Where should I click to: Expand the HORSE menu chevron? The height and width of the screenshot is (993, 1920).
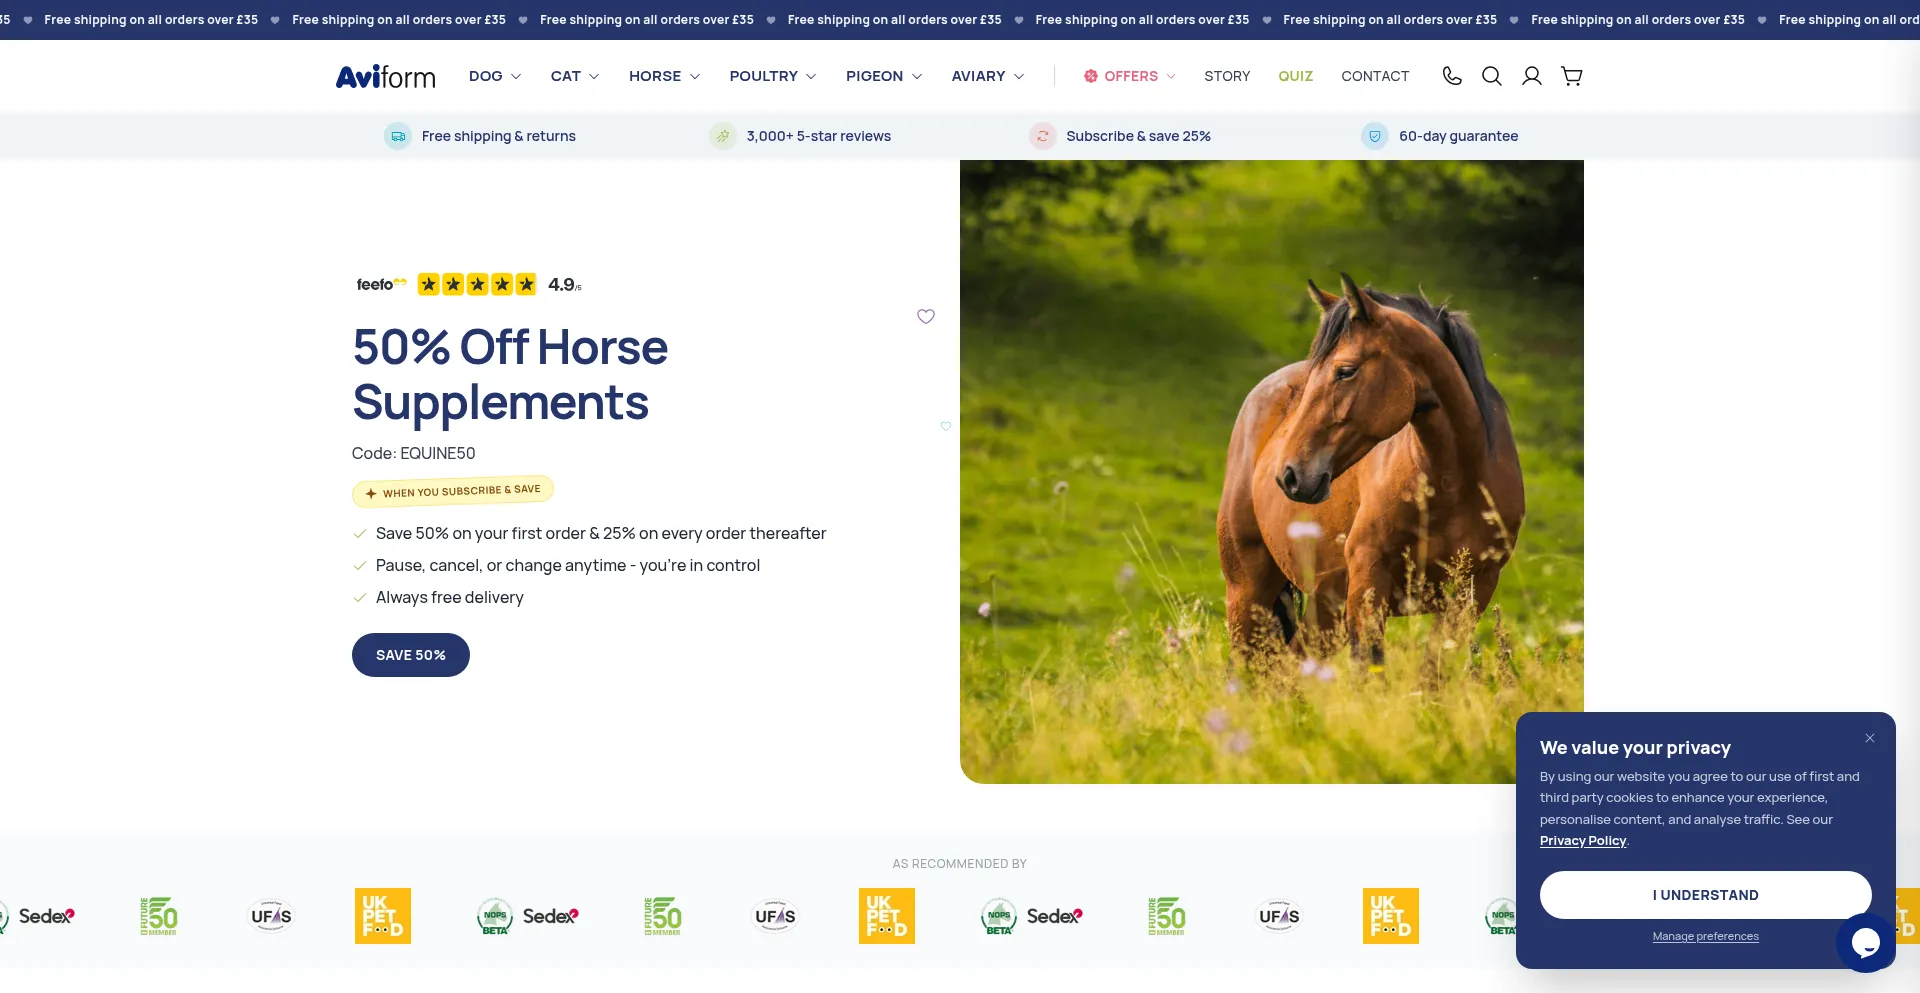click(x=695, y=76)
